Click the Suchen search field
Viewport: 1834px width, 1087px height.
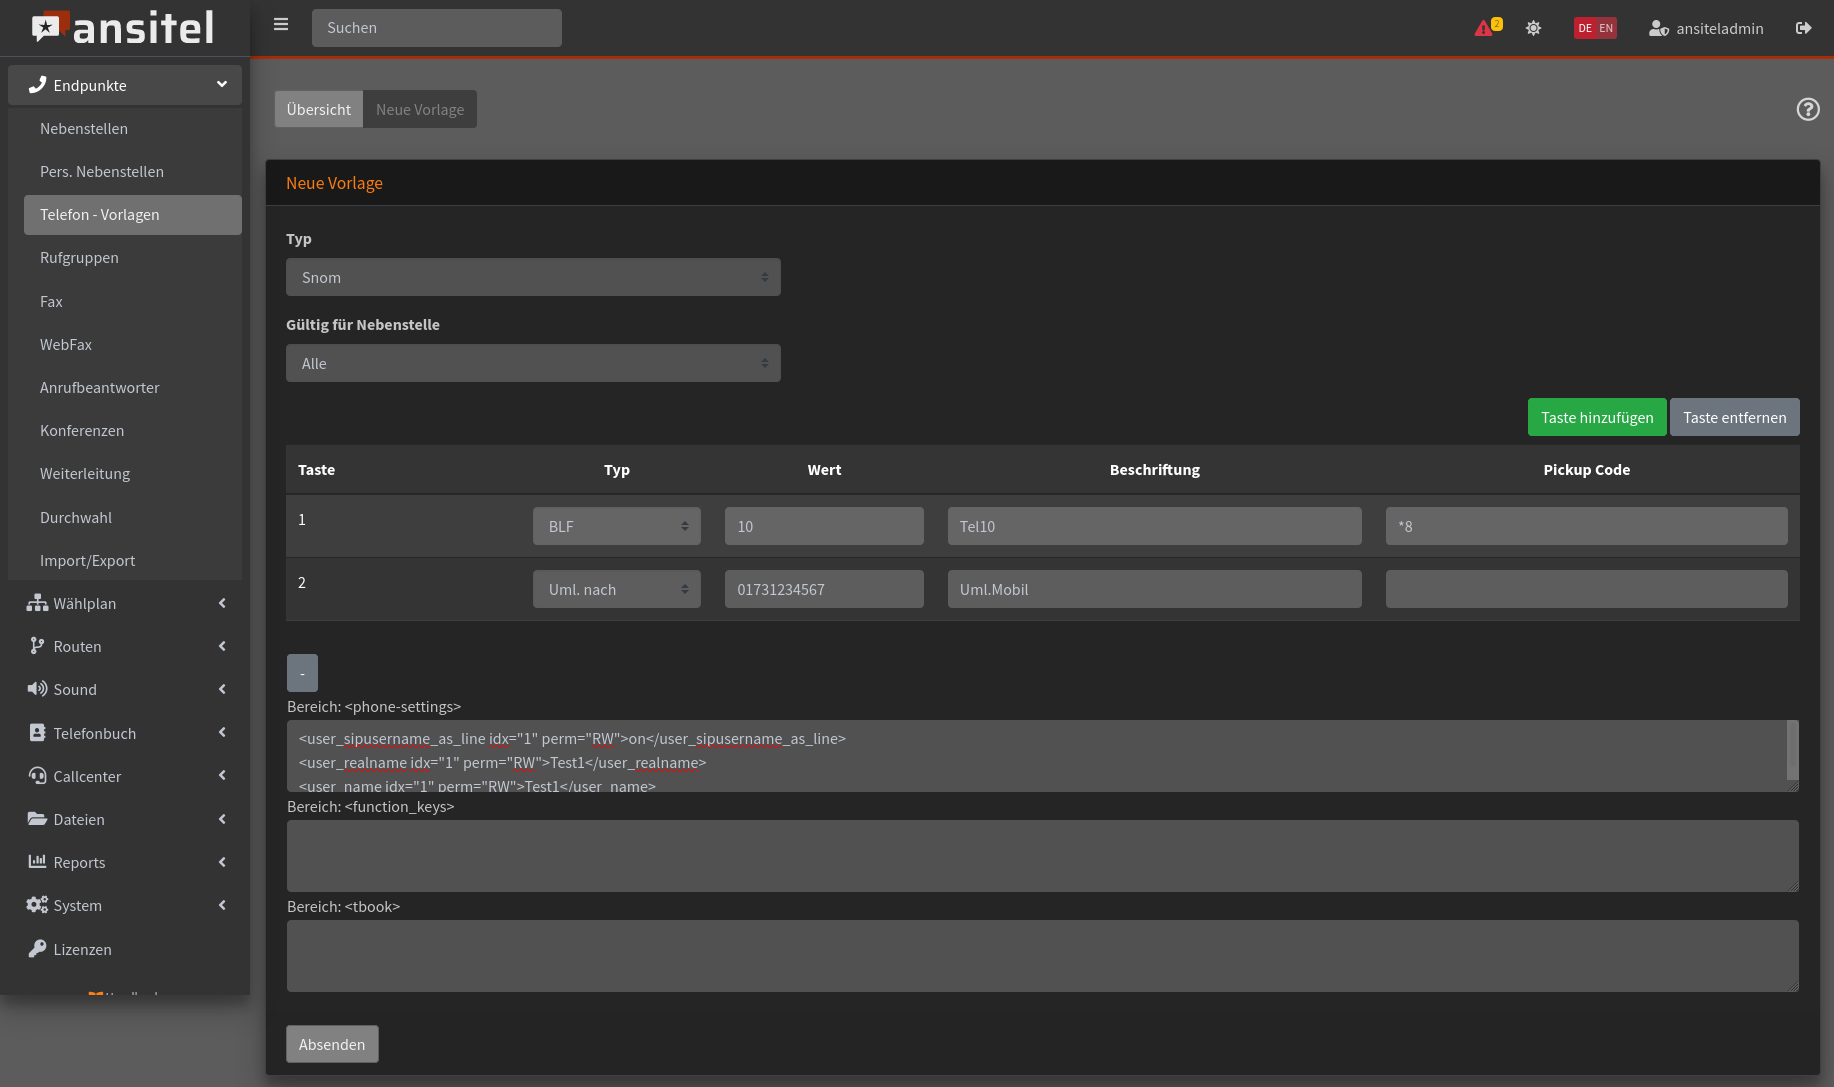pyautogui.click(x=437, y=28)
